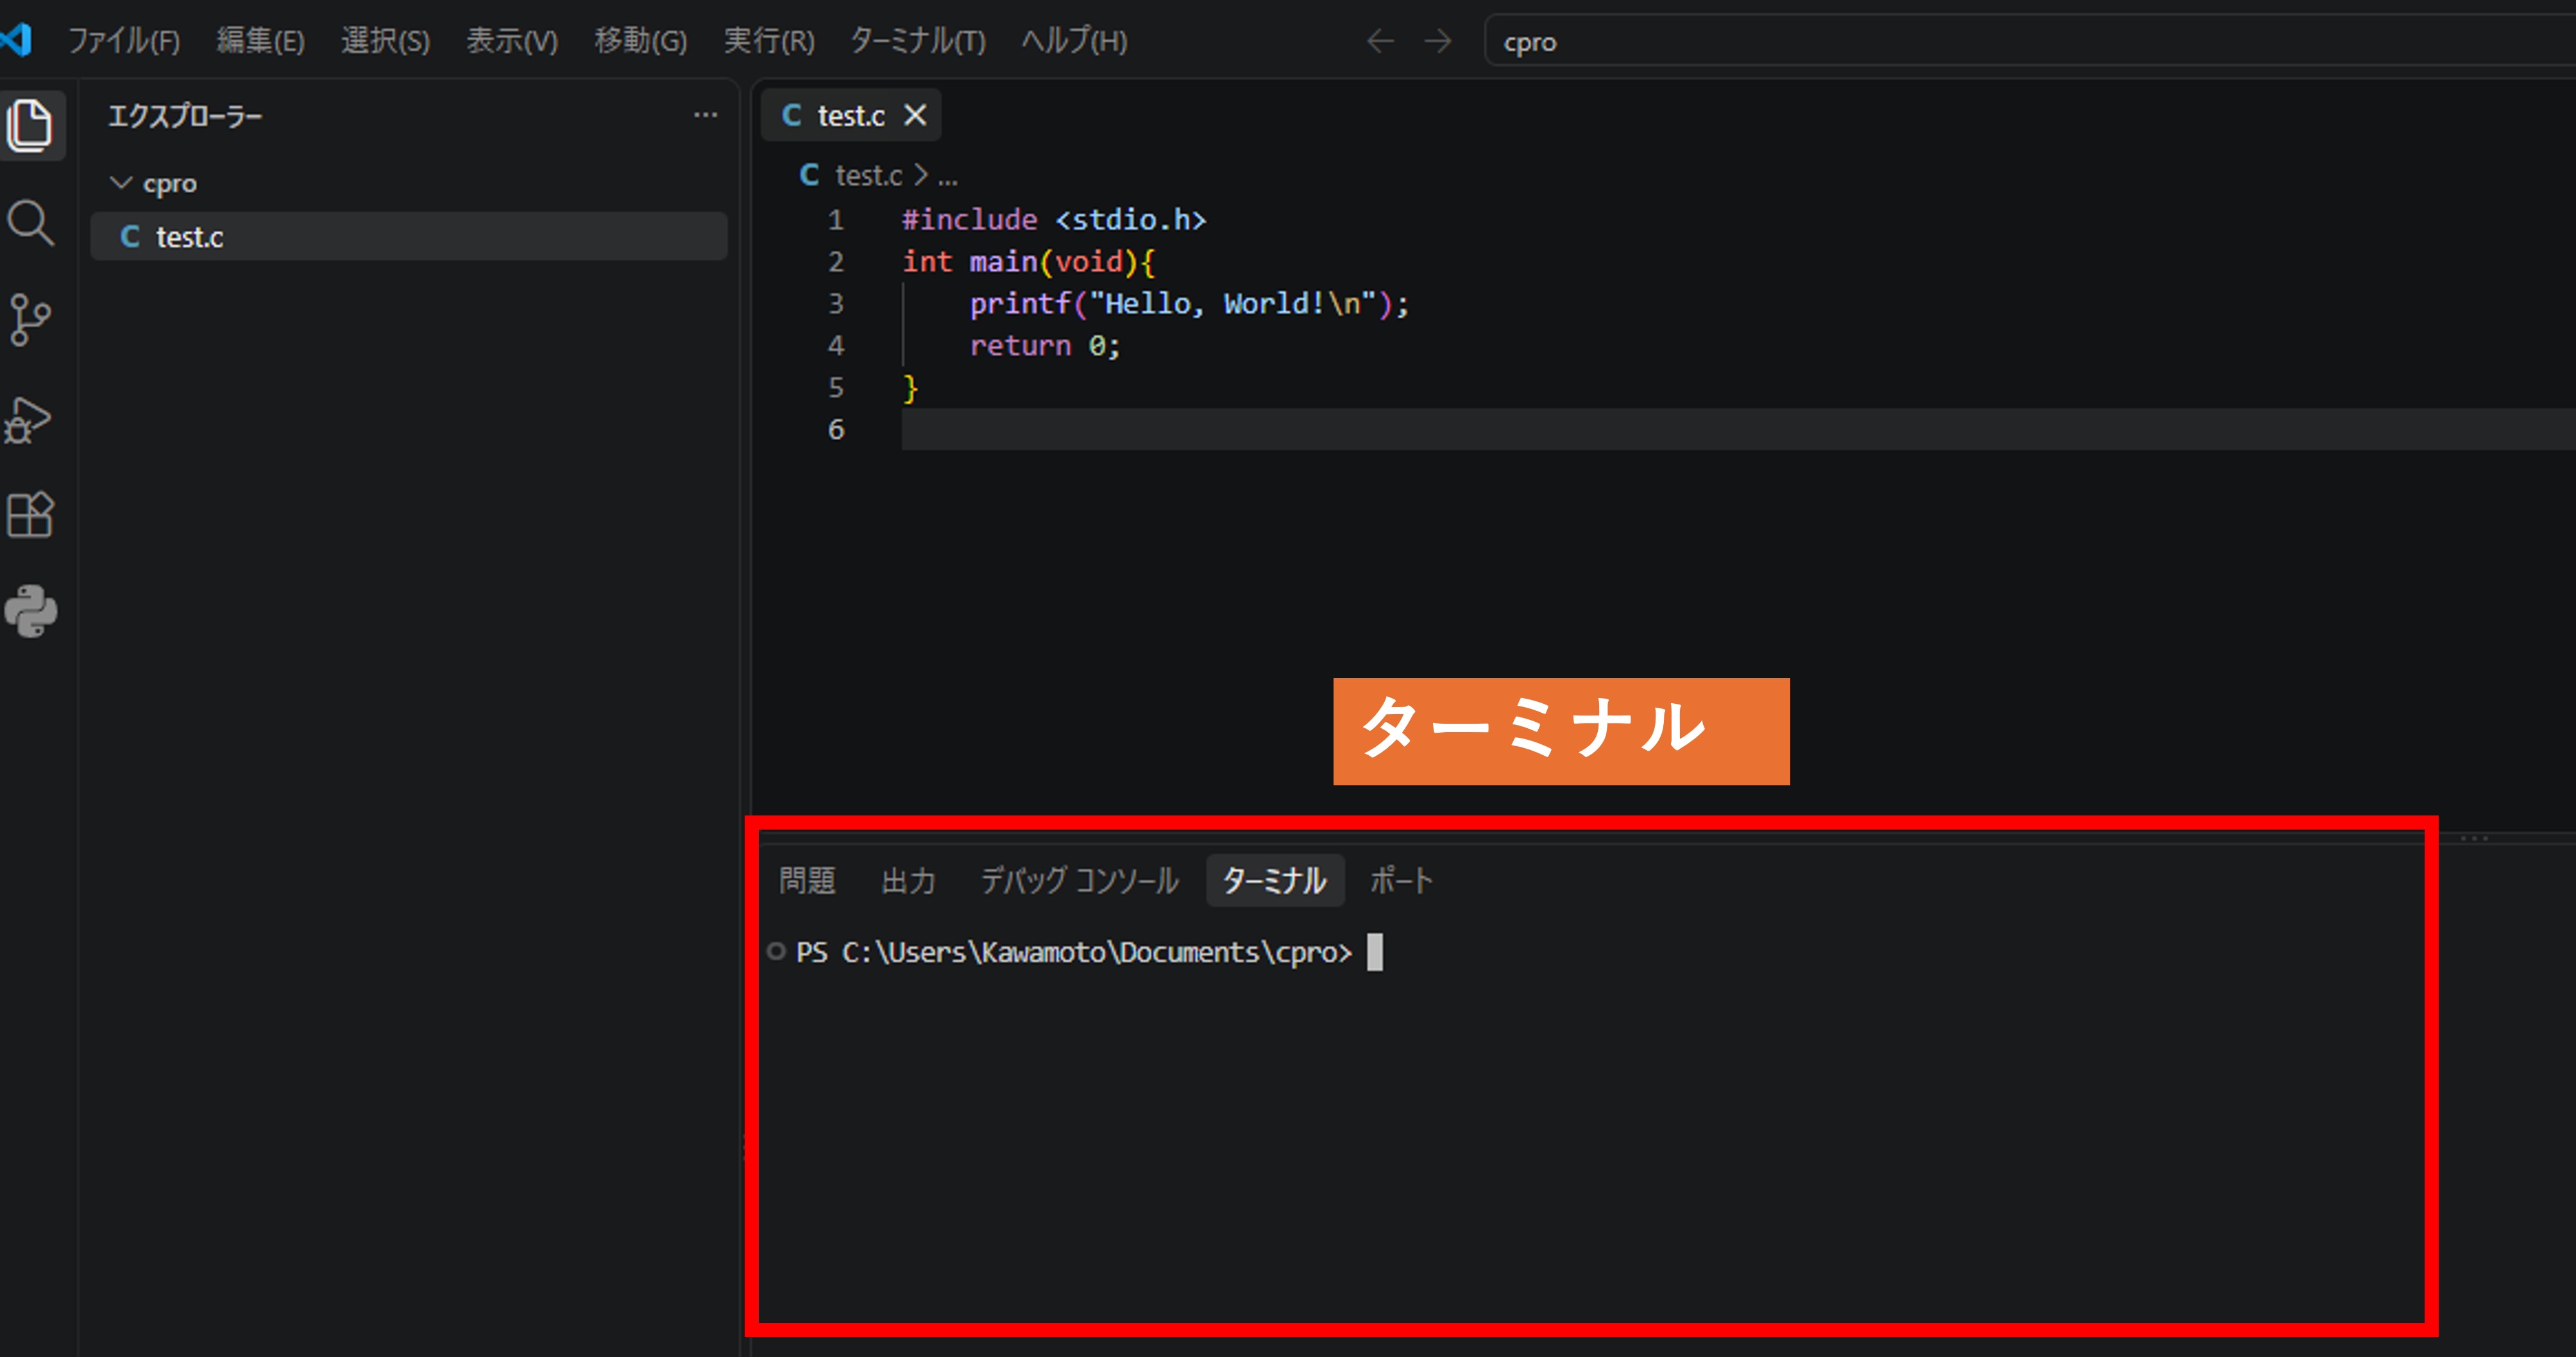The height and width of the screenshot is (1357, 2576).
Task: Click line number 1 in the gutter
Action: point(835,220)
